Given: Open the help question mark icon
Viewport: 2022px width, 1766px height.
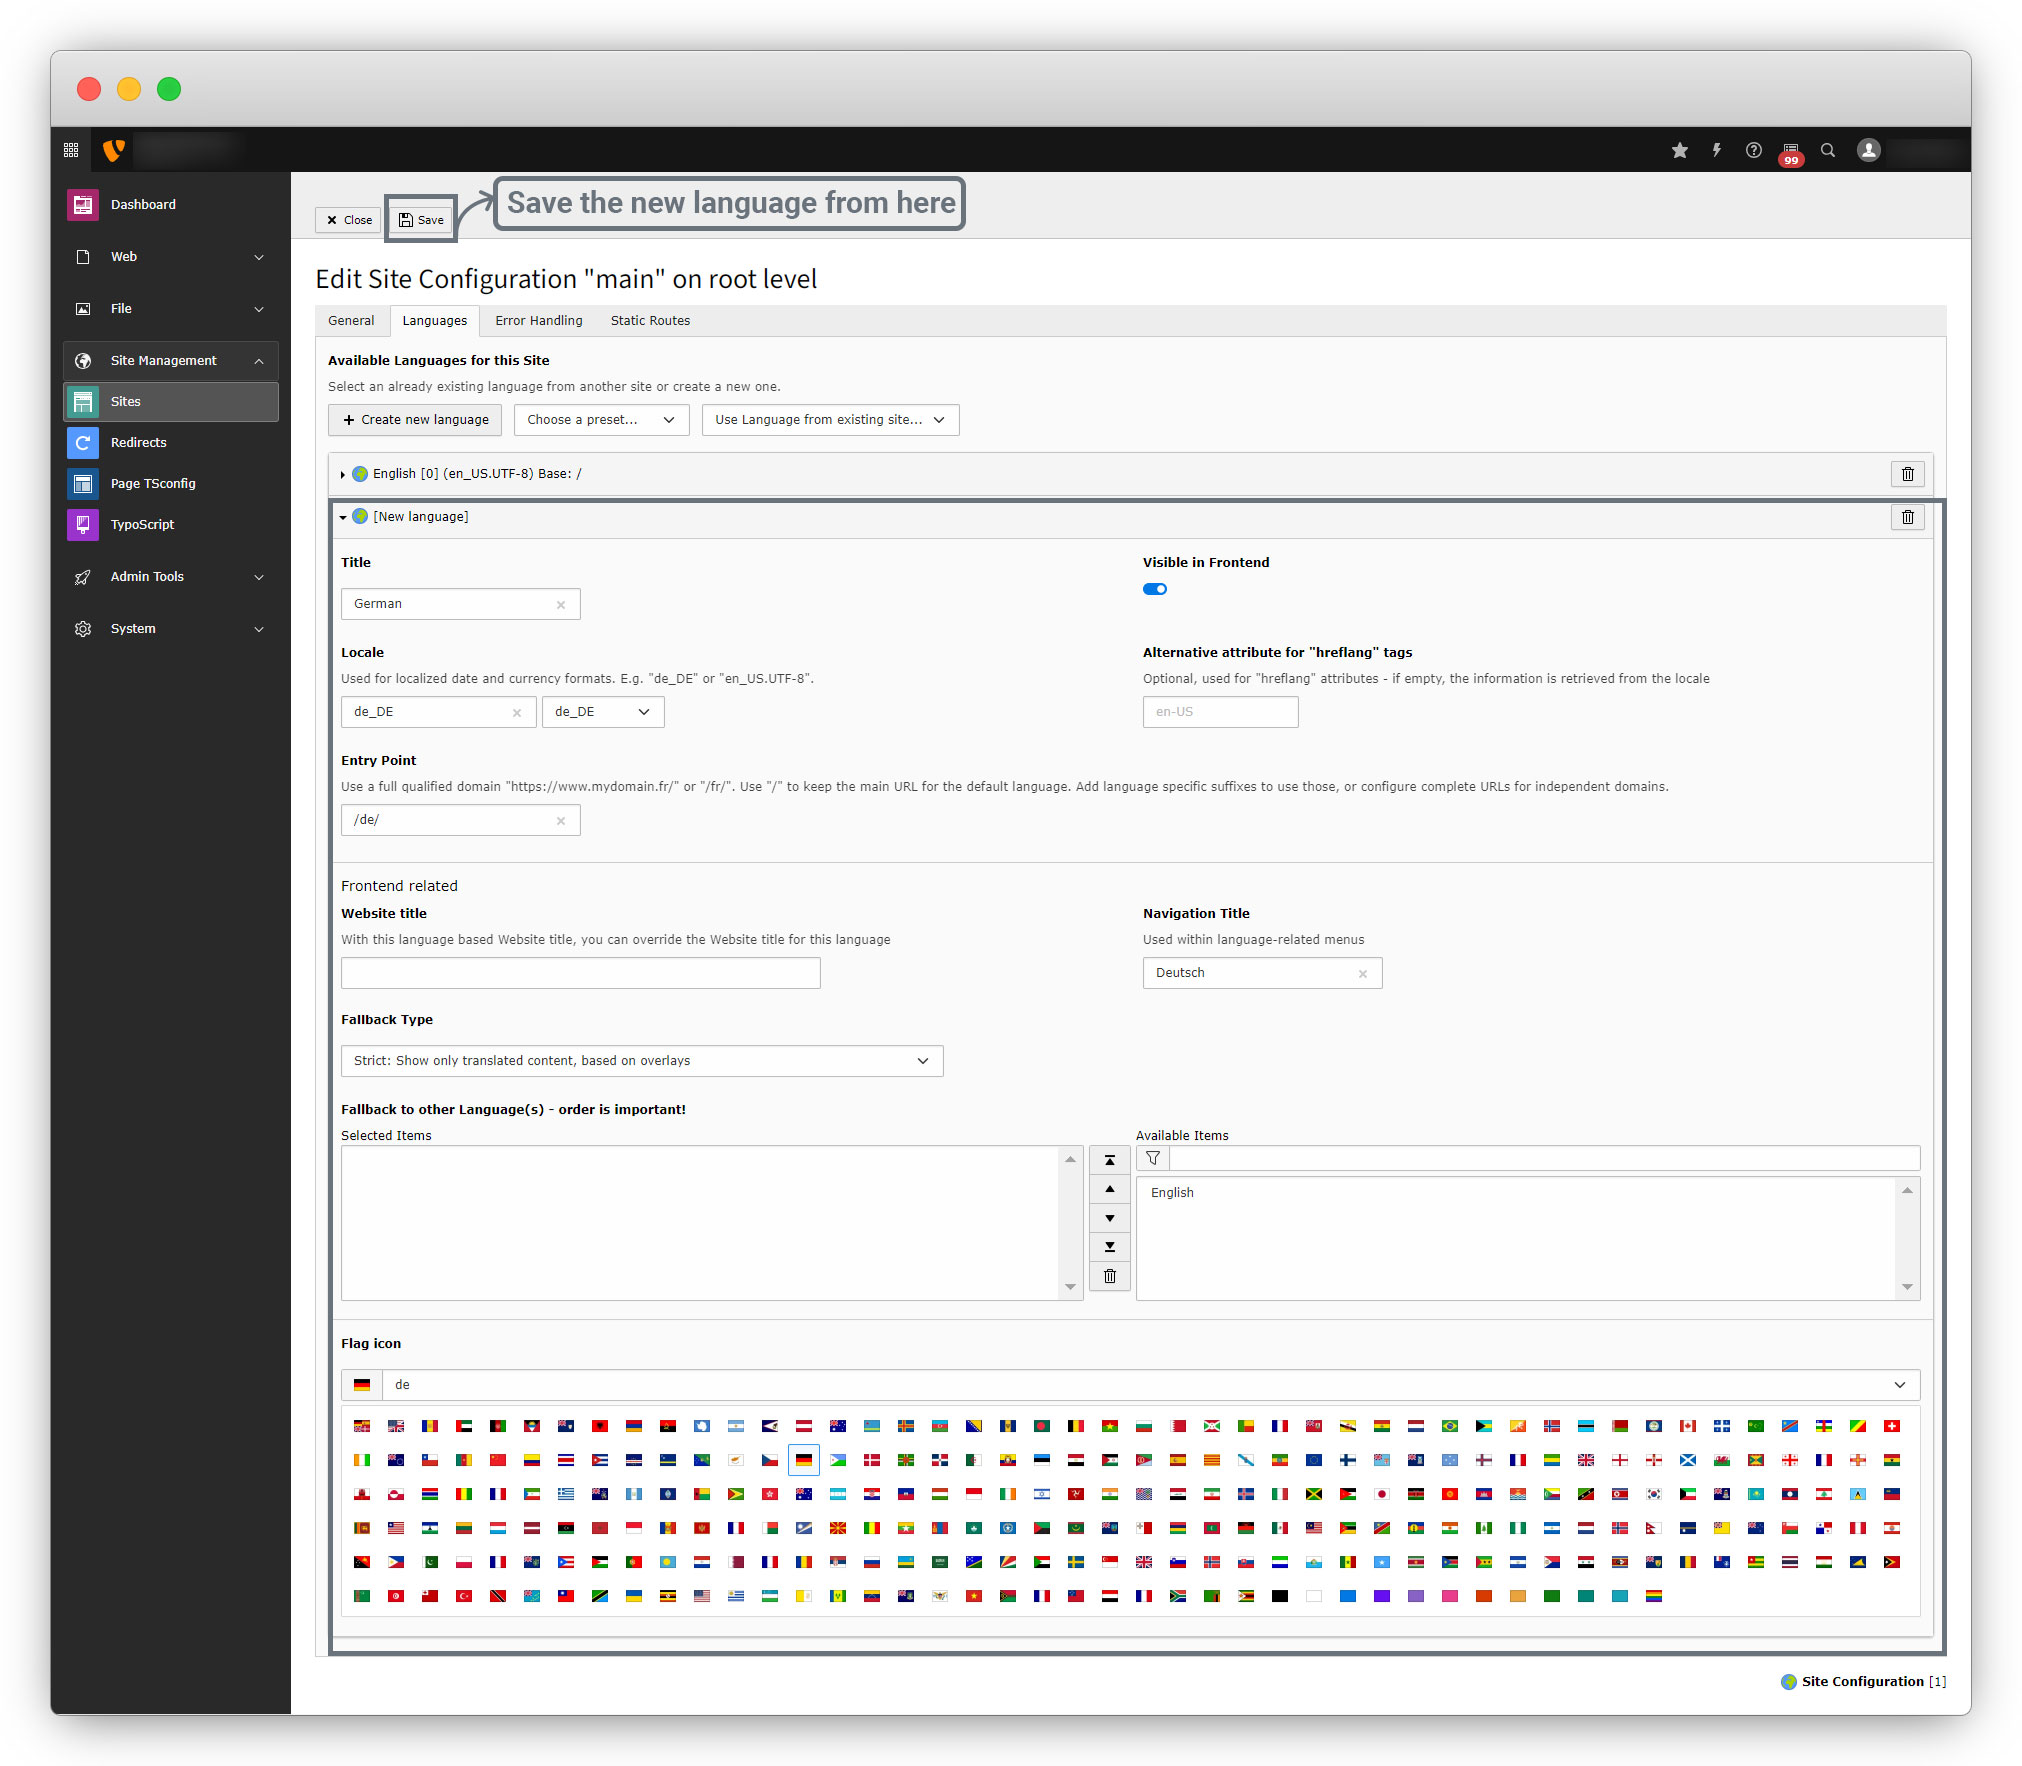Looking at the screenshot, I should pos(1754,150).
